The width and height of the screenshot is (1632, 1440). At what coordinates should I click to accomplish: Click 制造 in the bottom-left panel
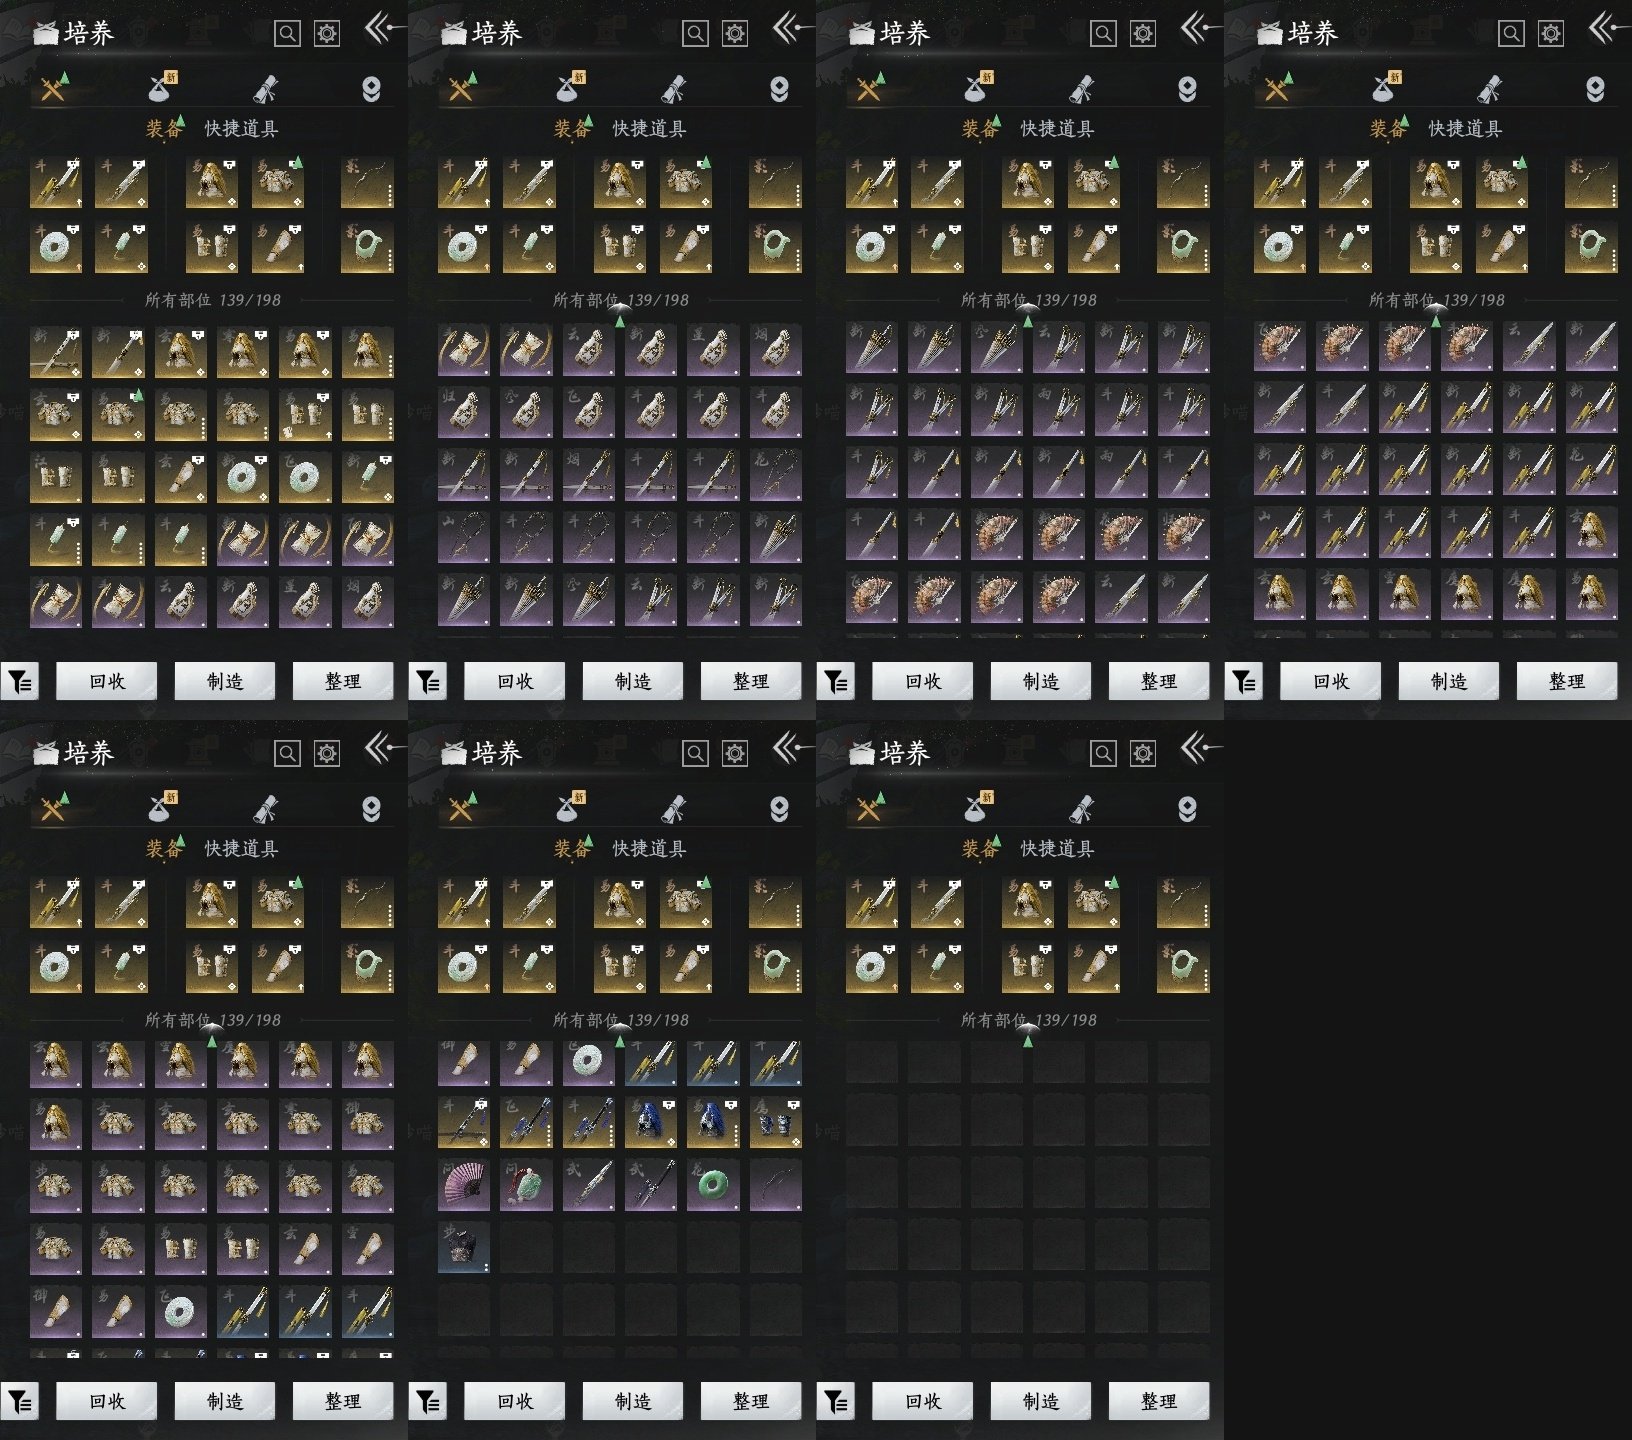[x=225, y=1402]
